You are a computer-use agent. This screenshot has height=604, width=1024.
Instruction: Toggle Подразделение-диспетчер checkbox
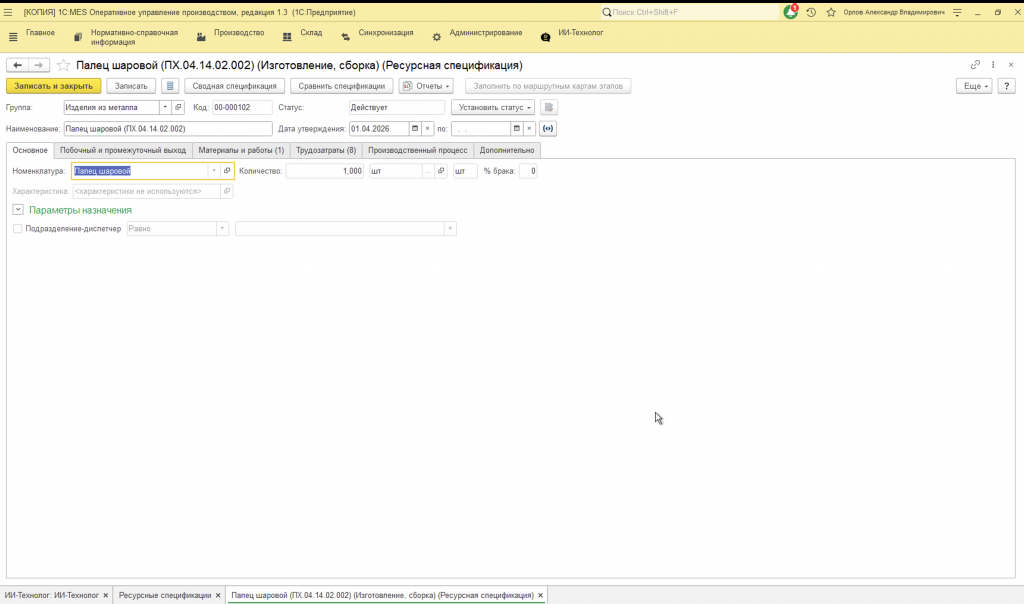(18, 229)
